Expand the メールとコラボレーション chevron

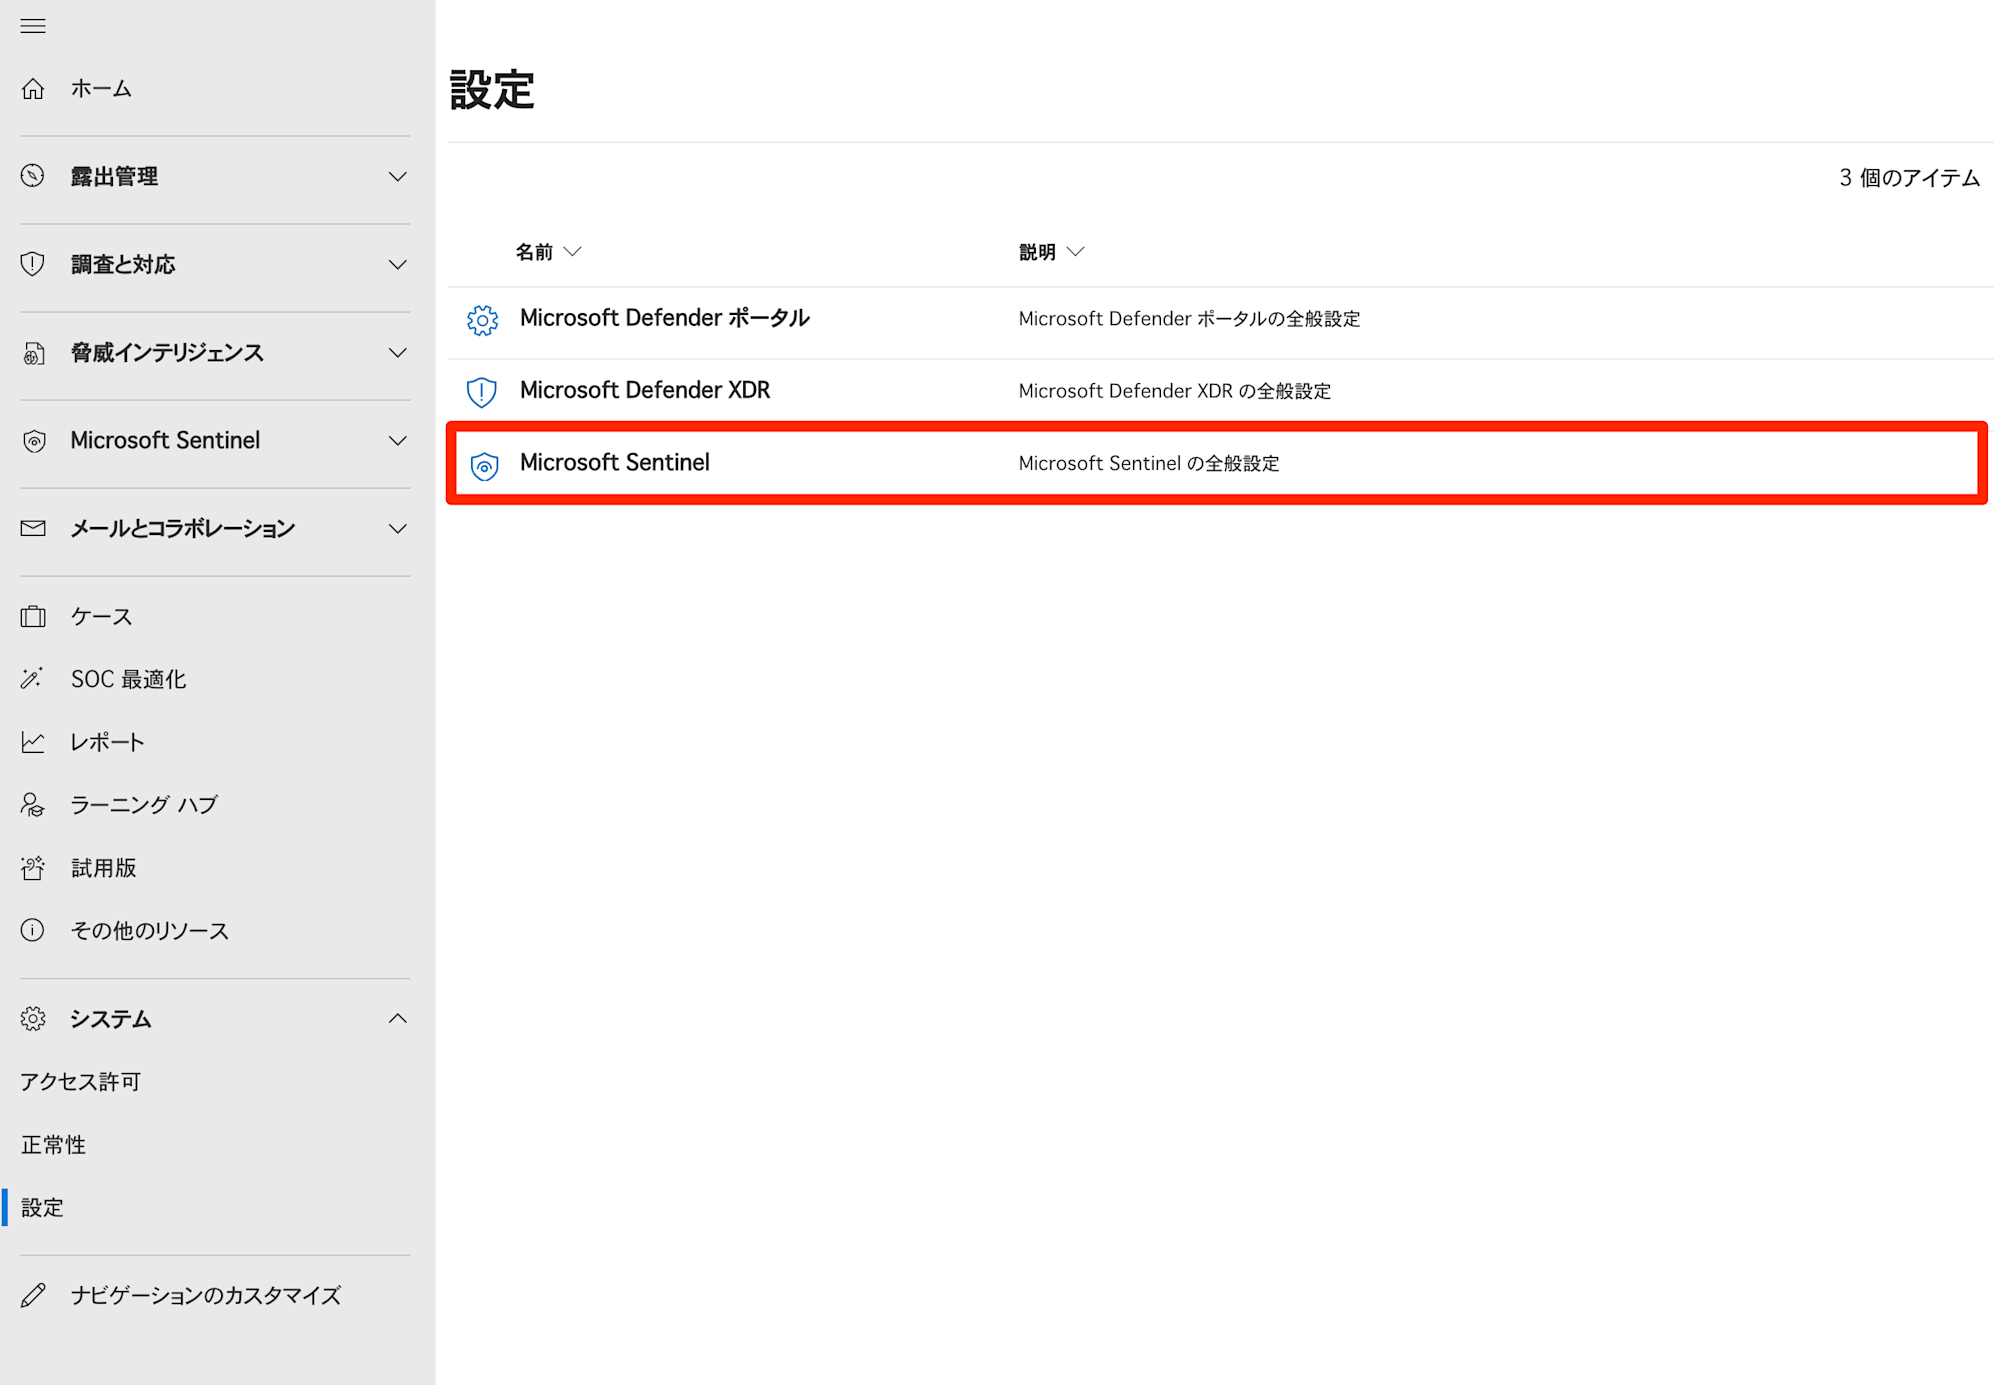398,529
